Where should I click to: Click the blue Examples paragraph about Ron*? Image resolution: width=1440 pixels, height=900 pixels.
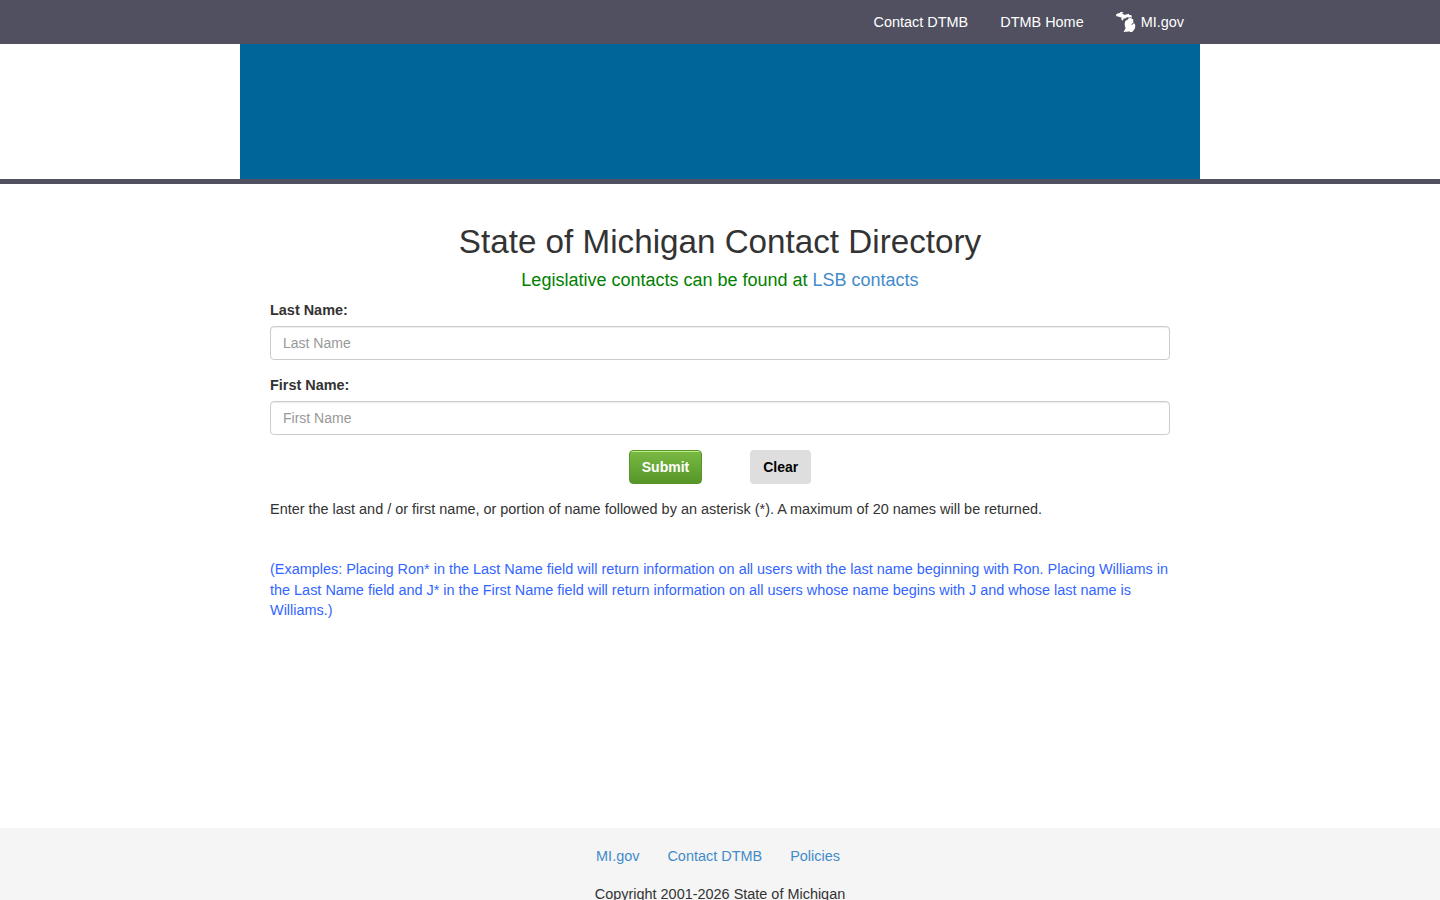tap(719, 590)
